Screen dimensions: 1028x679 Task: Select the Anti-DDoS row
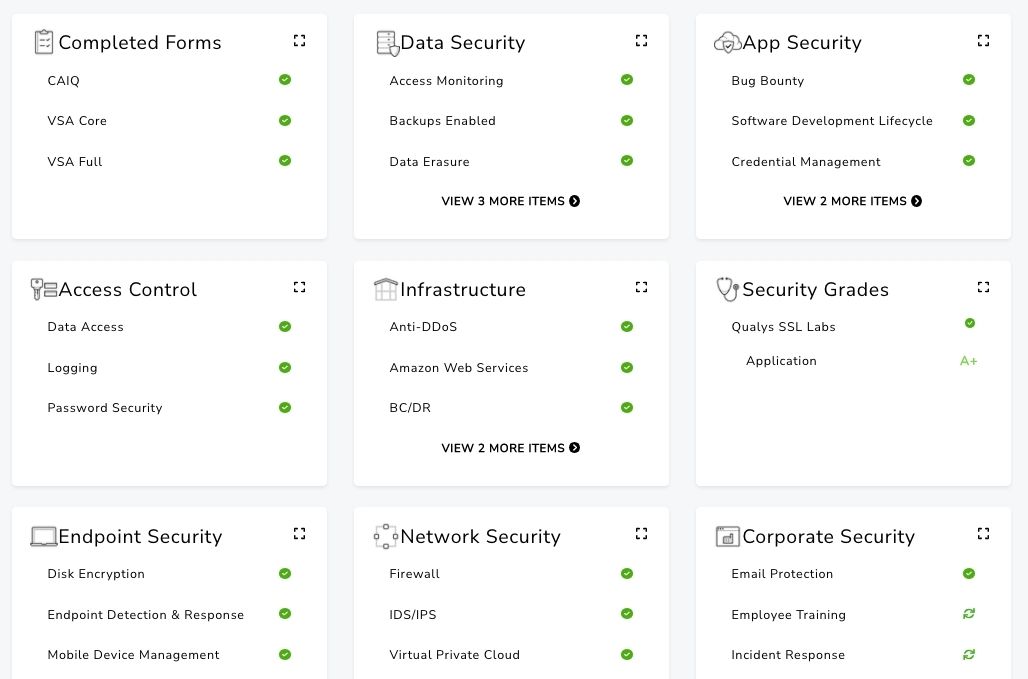click(511, 326)
